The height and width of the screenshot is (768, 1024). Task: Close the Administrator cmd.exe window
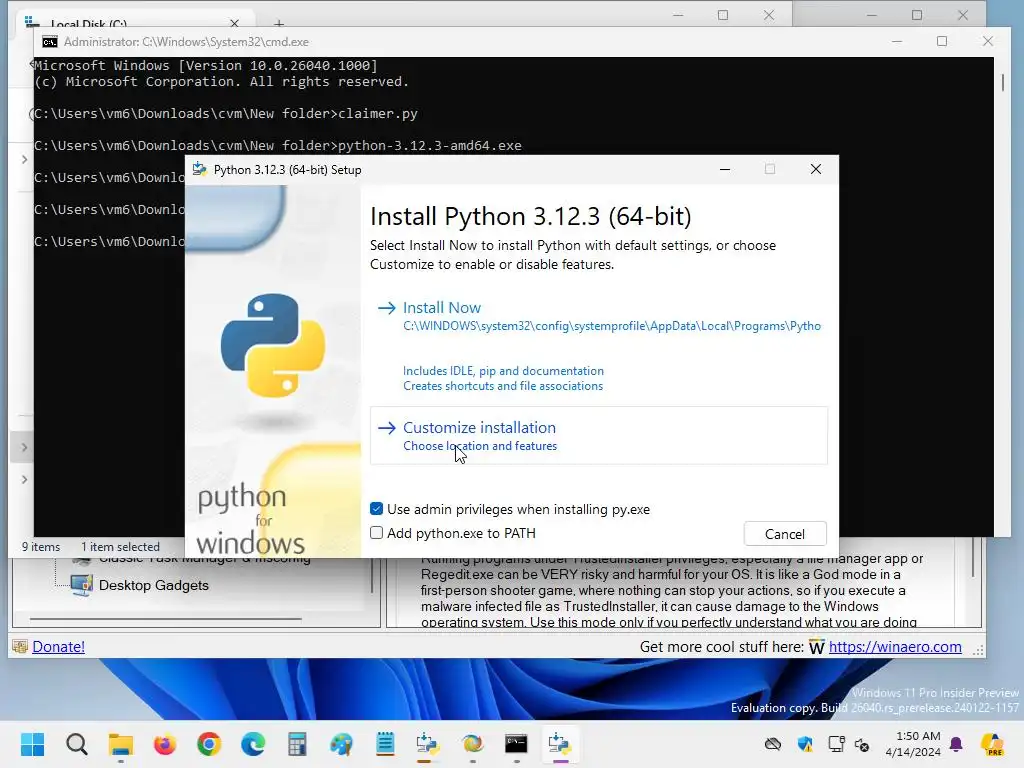click(987, 41)
